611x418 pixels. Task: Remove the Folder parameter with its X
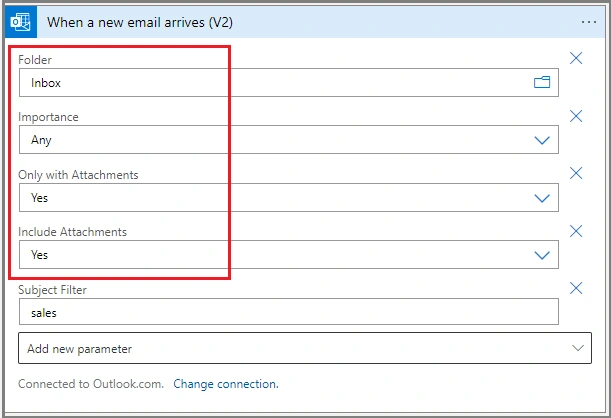(x=576, y=58)
